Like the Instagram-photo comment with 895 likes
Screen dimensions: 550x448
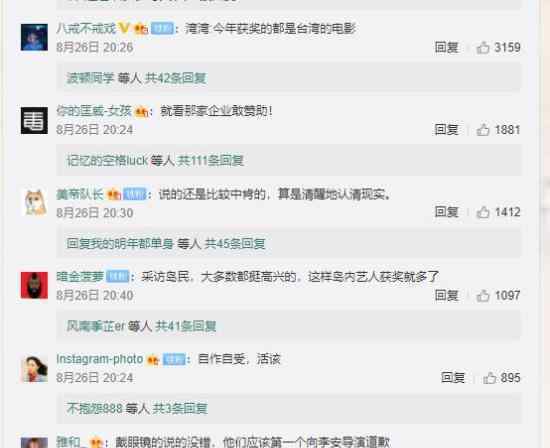pos(489,378)
